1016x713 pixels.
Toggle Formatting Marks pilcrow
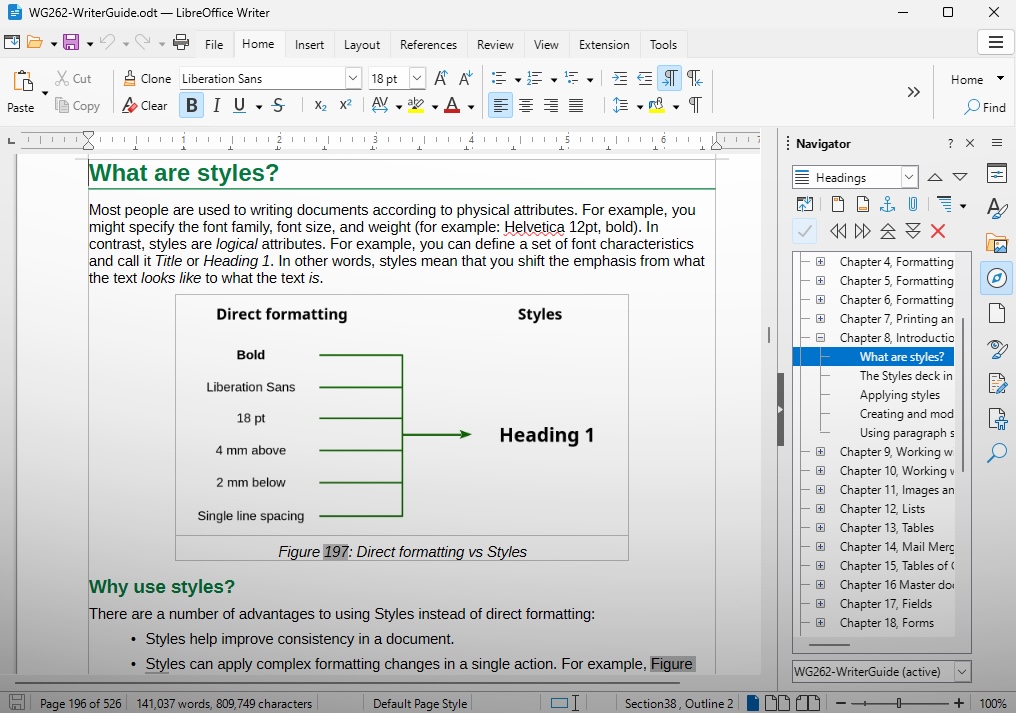click(x=695, y=106)
